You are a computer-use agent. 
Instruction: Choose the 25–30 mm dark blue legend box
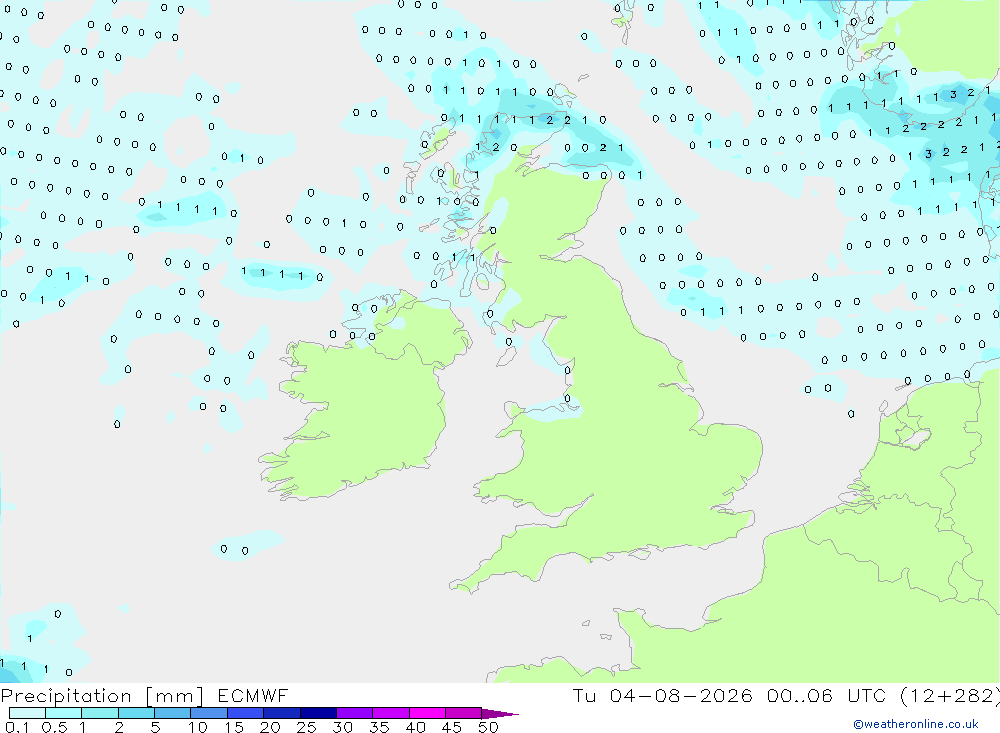point(318,713)
